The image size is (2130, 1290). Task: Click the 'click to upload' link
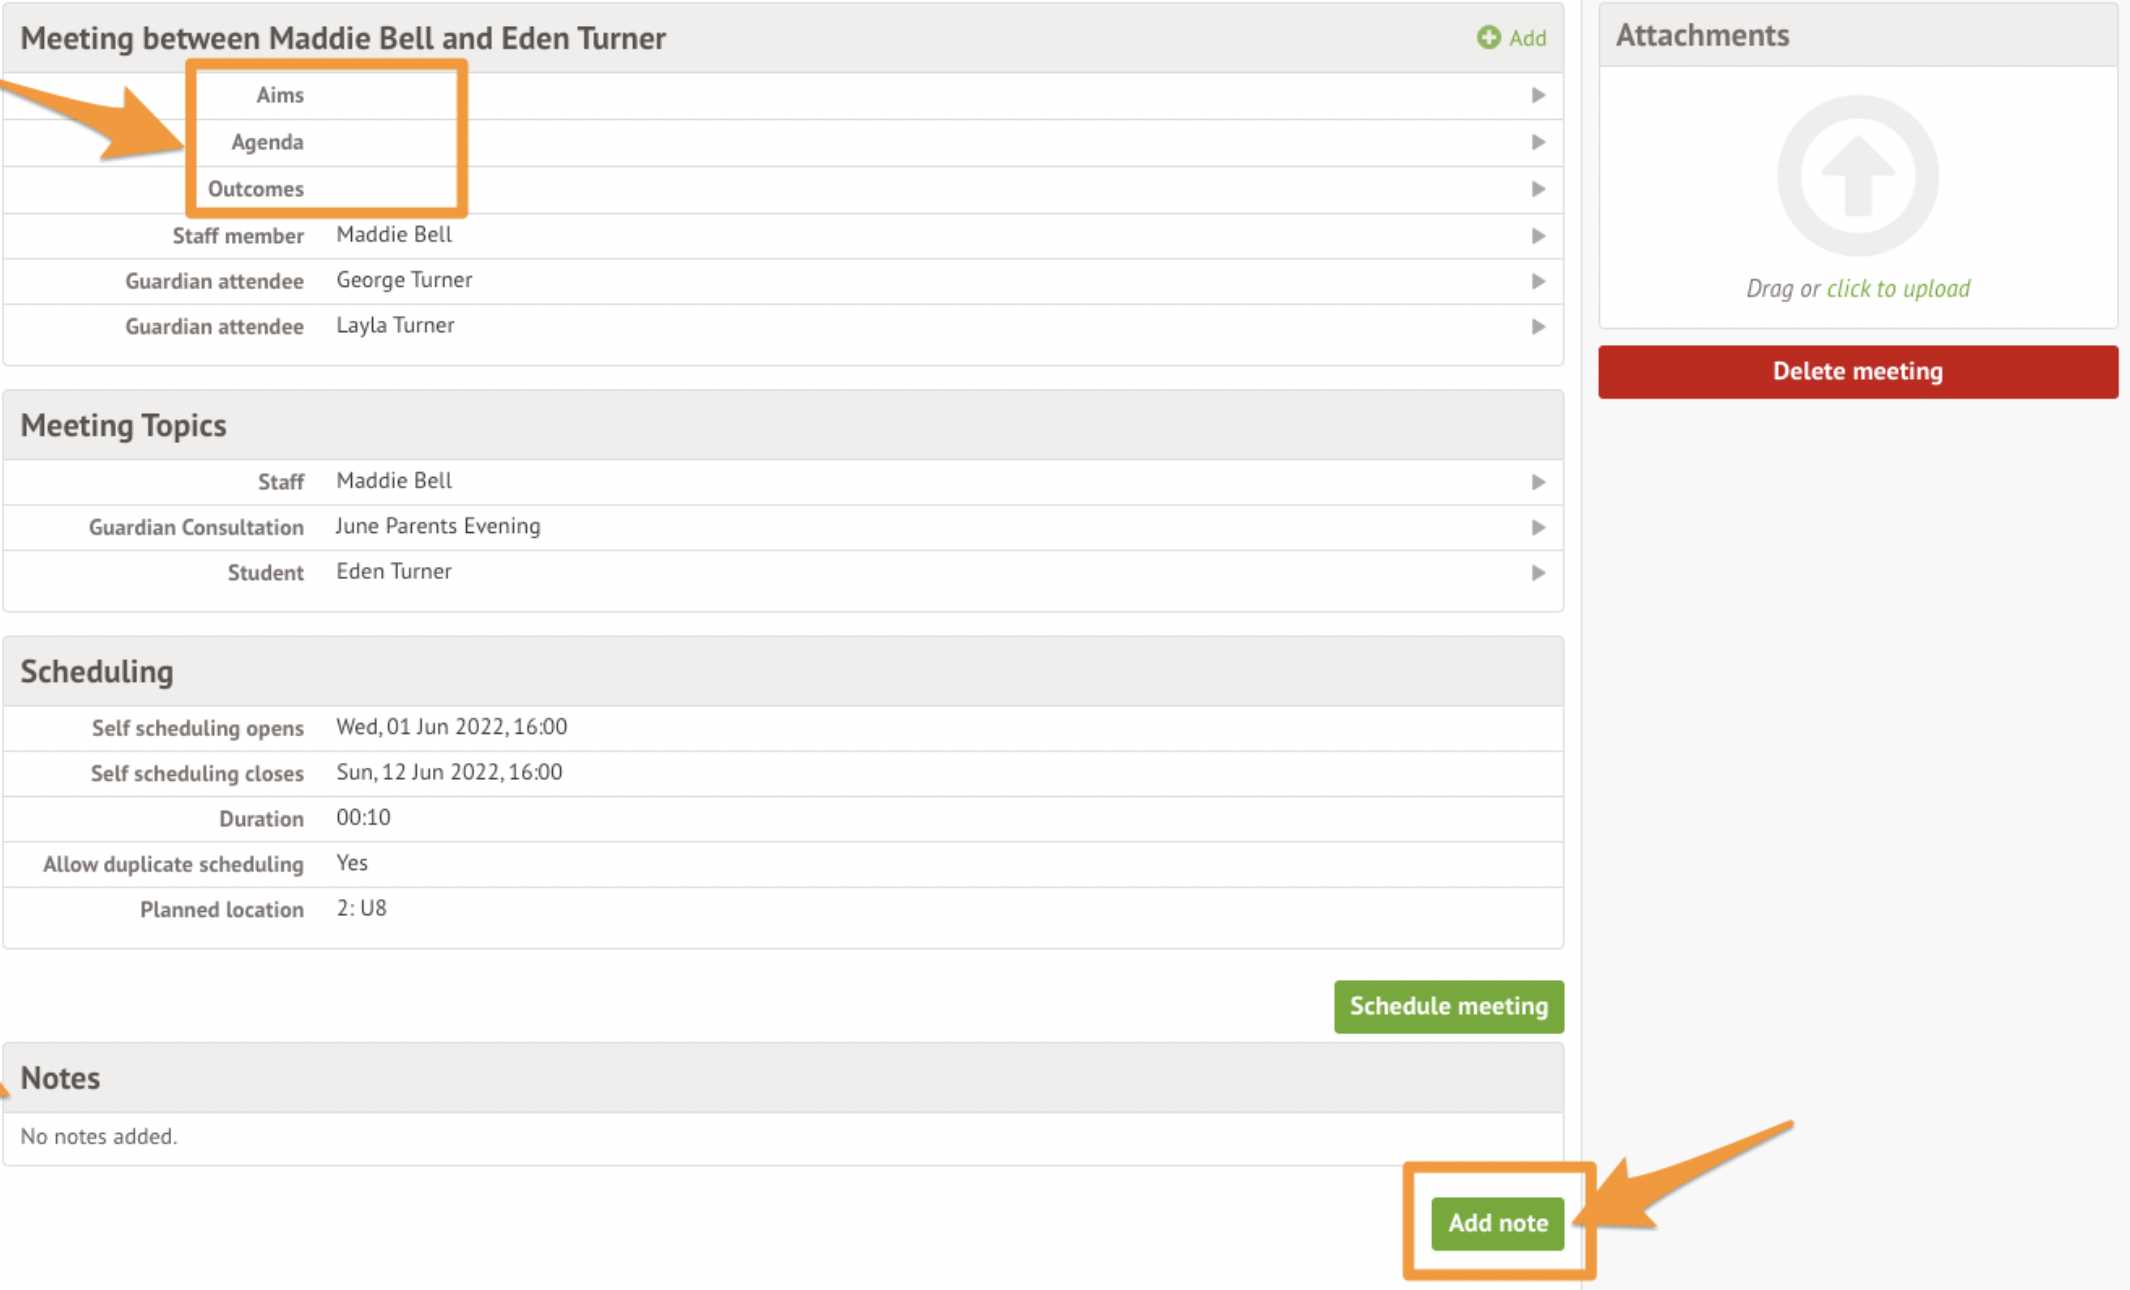click(x=1898, y=289)
